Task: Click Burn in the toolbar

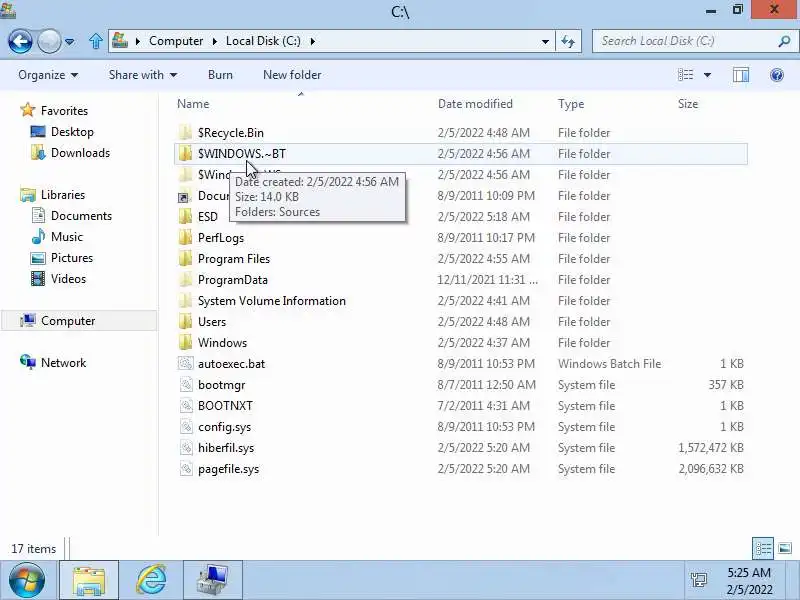Action: click(220, 75)
